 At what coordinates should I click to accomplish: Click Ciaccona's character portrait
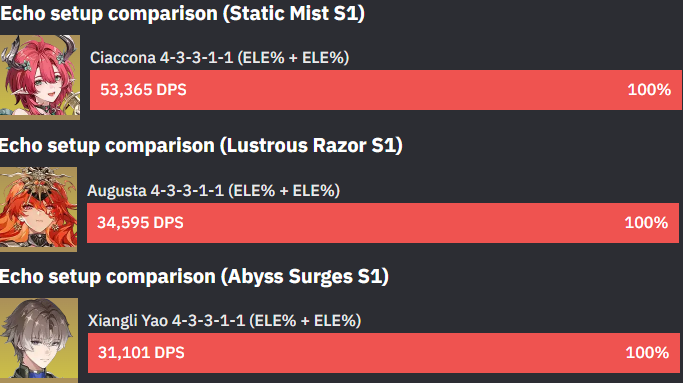40,77
